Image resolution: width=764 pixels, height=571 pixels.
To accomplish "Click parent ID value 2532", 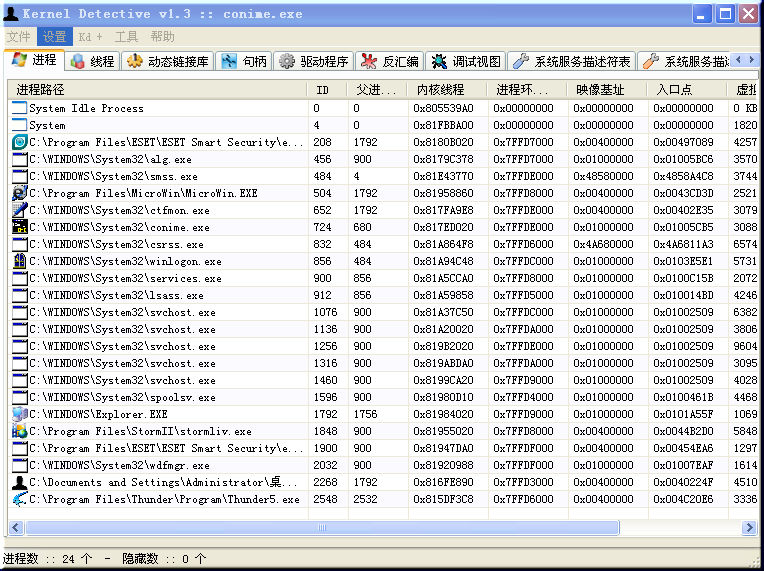I will [365, 499].
